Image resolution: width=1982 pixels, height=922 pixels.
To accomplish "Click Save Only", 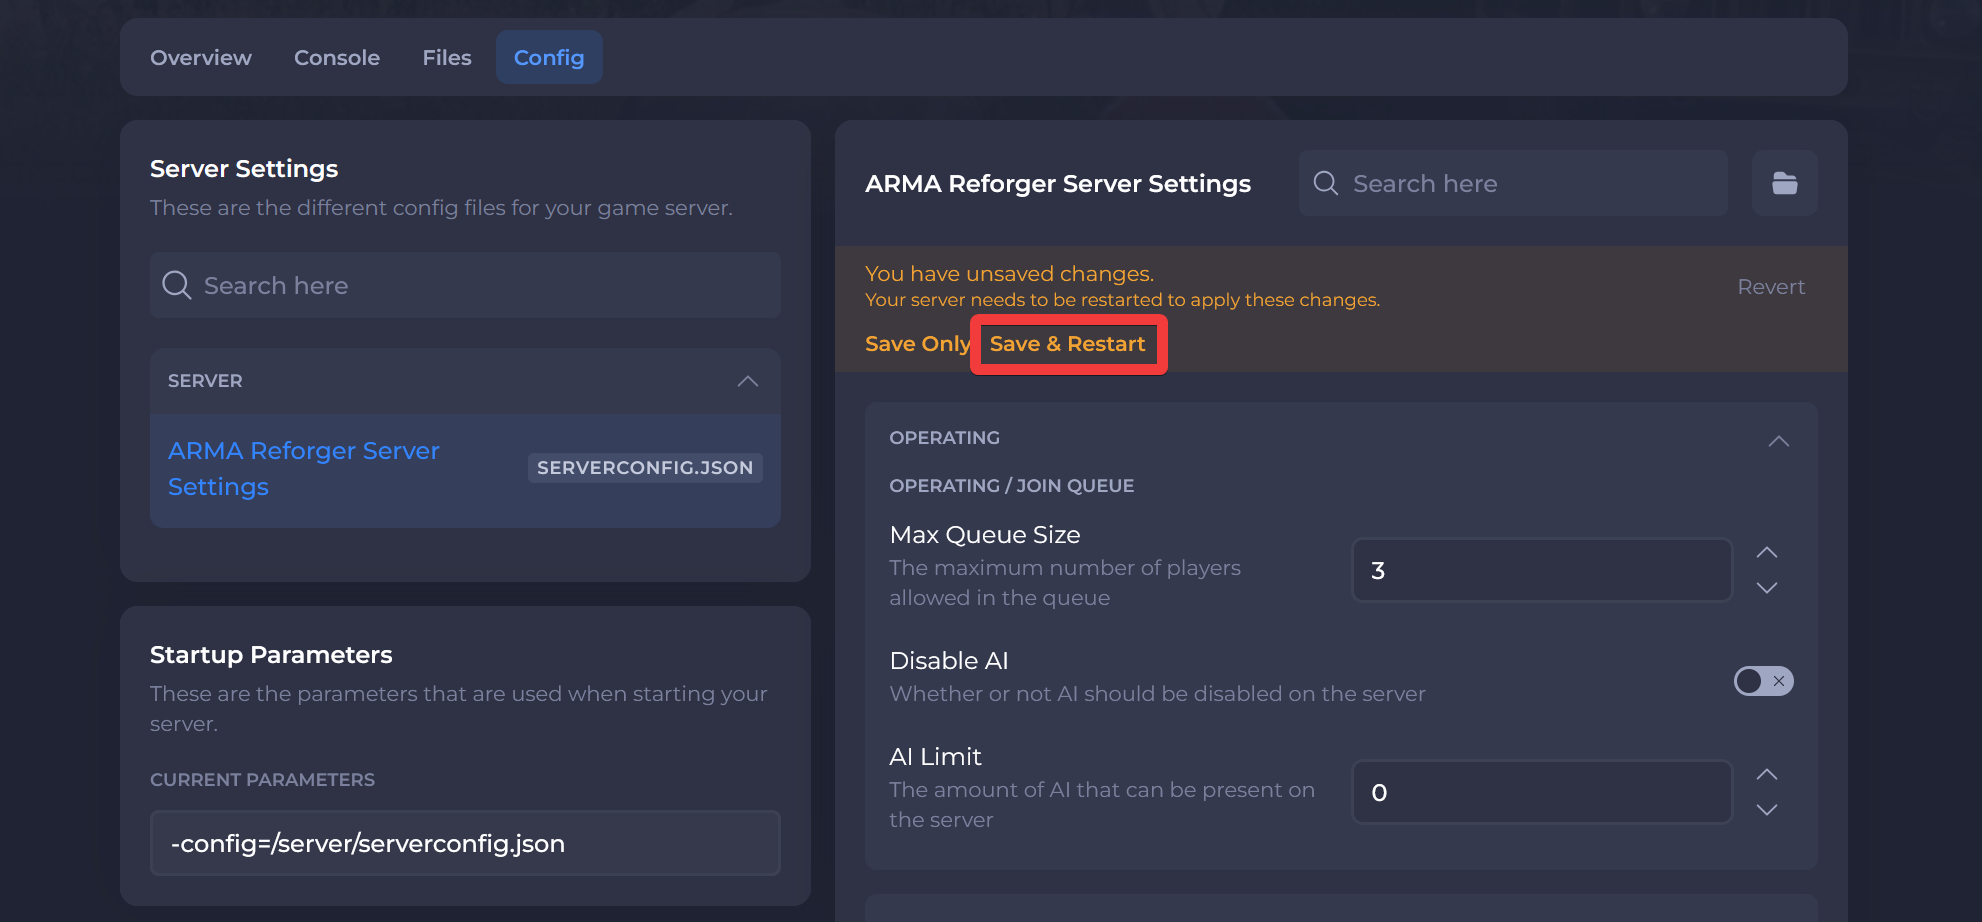I will (x=917, y=344).
